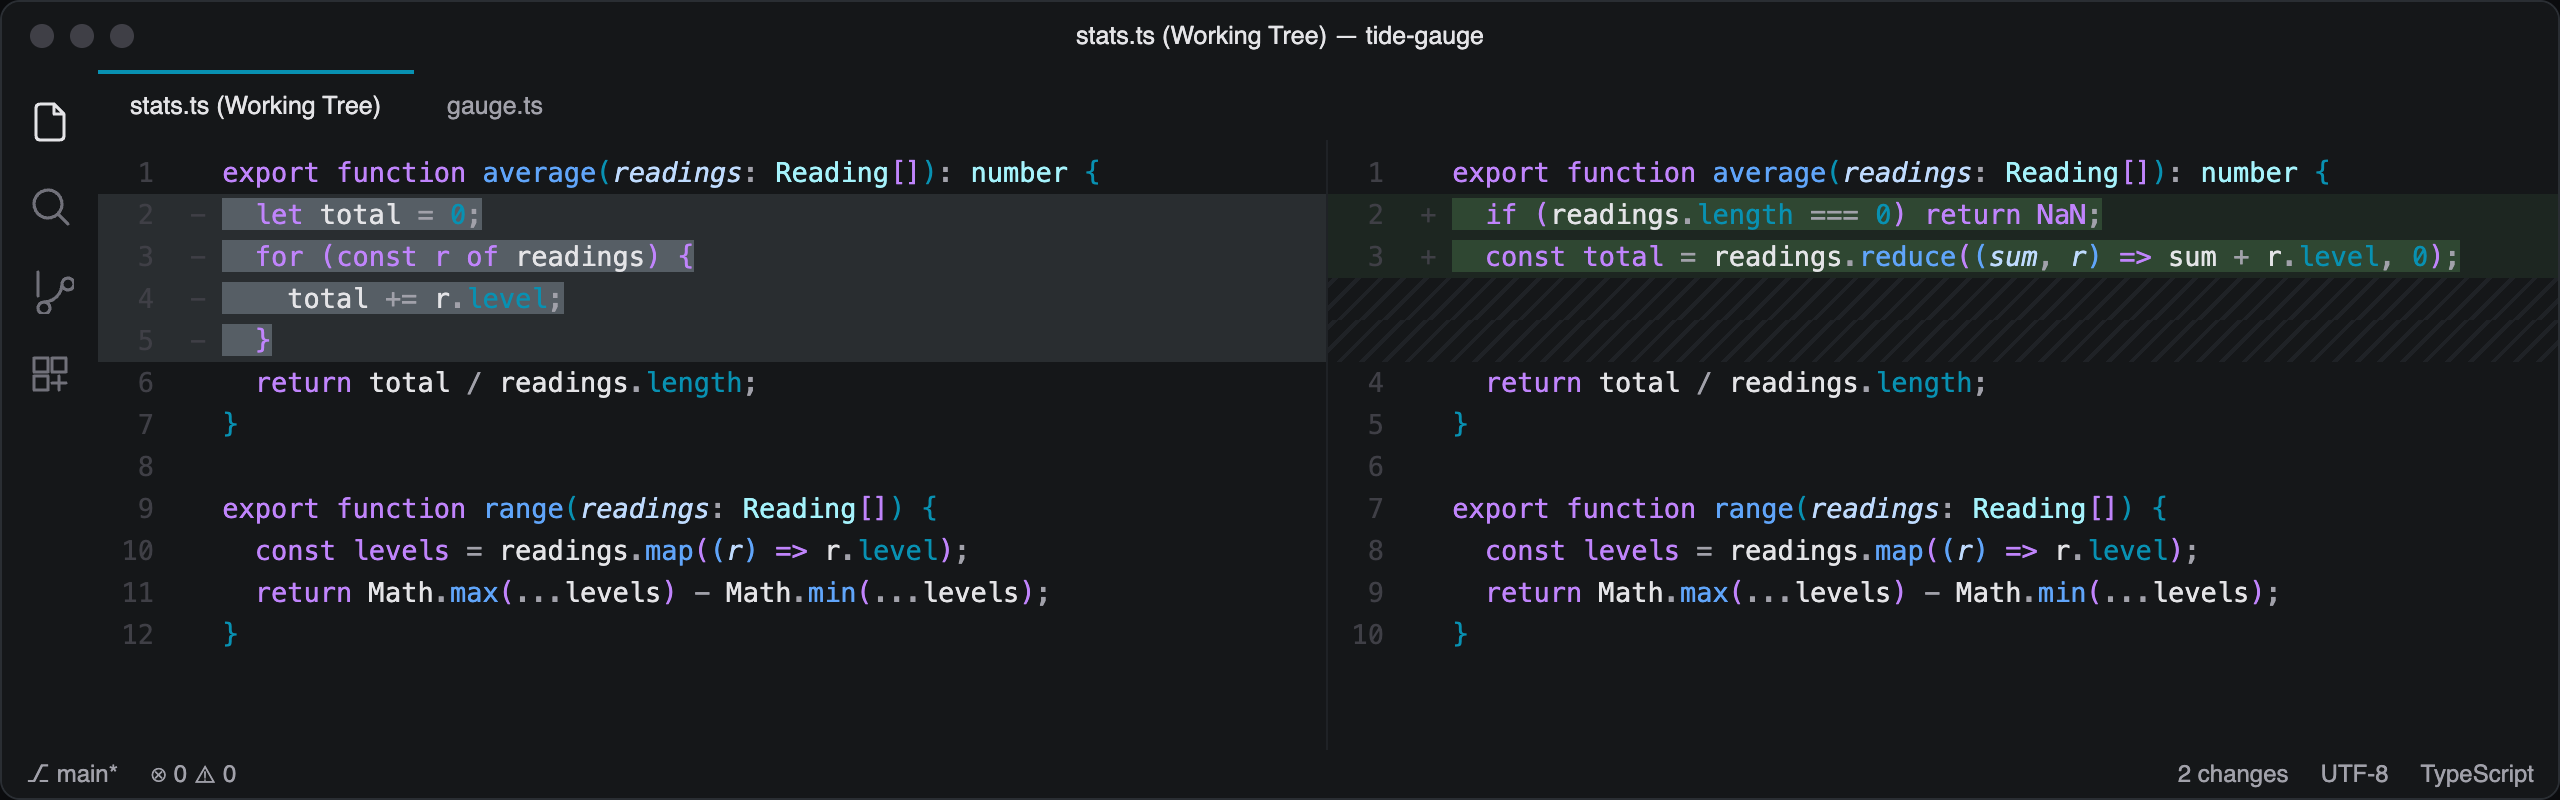Select TypeScript language mode in status bar
Screen dimensions: 2560x800
tap(2476, 774)
